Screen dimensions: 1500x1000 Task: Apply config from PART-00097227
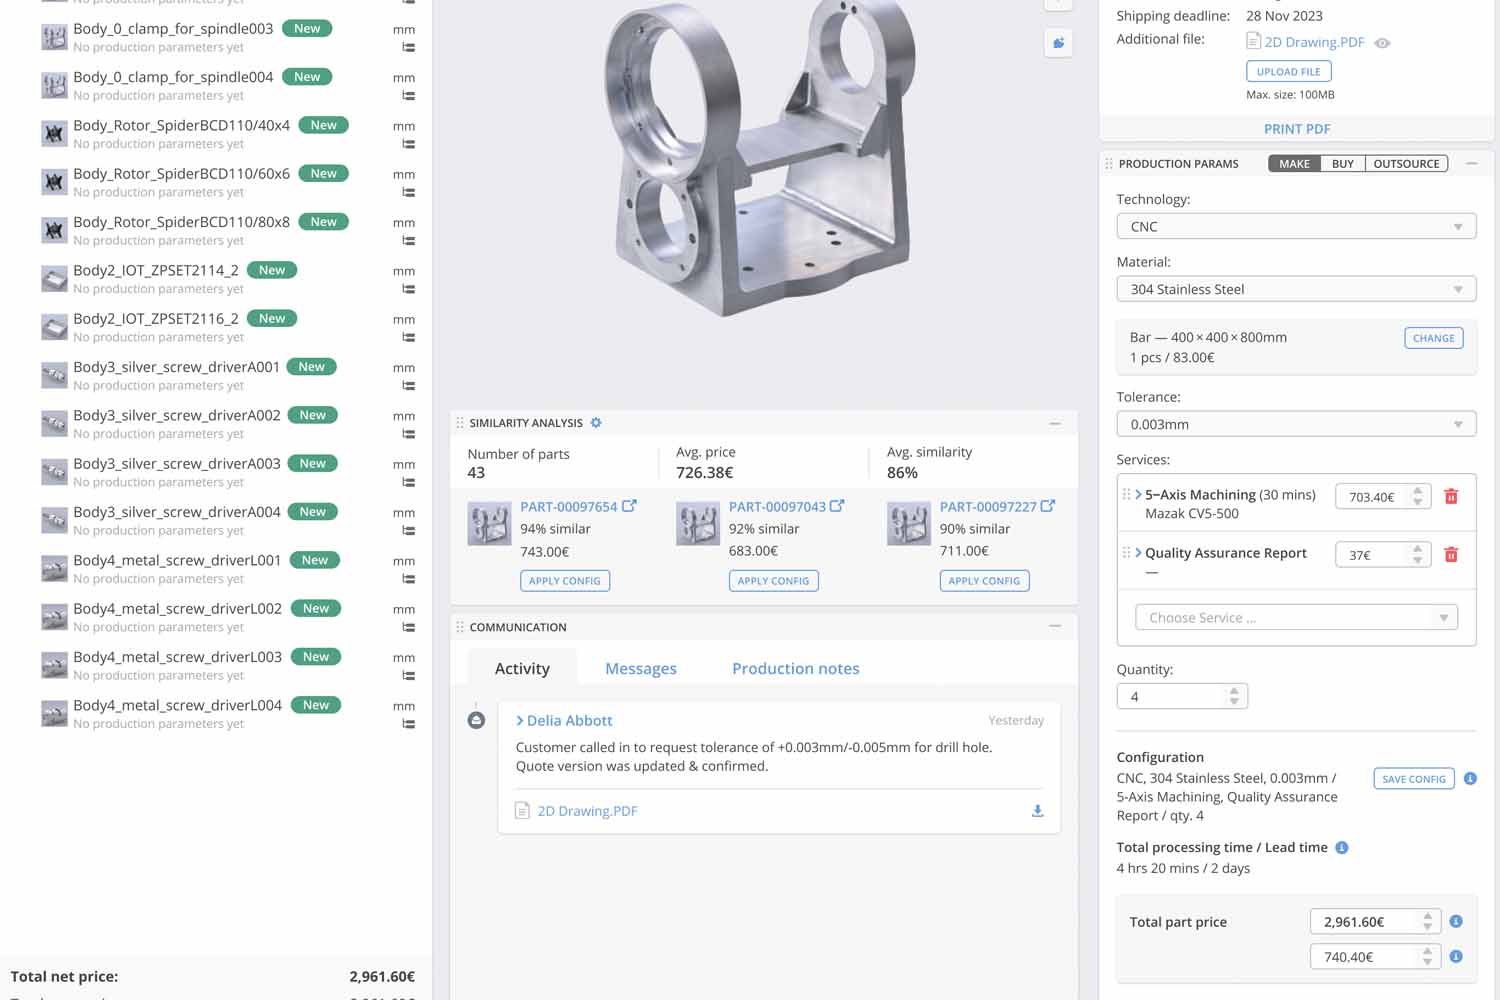point(984,580)
